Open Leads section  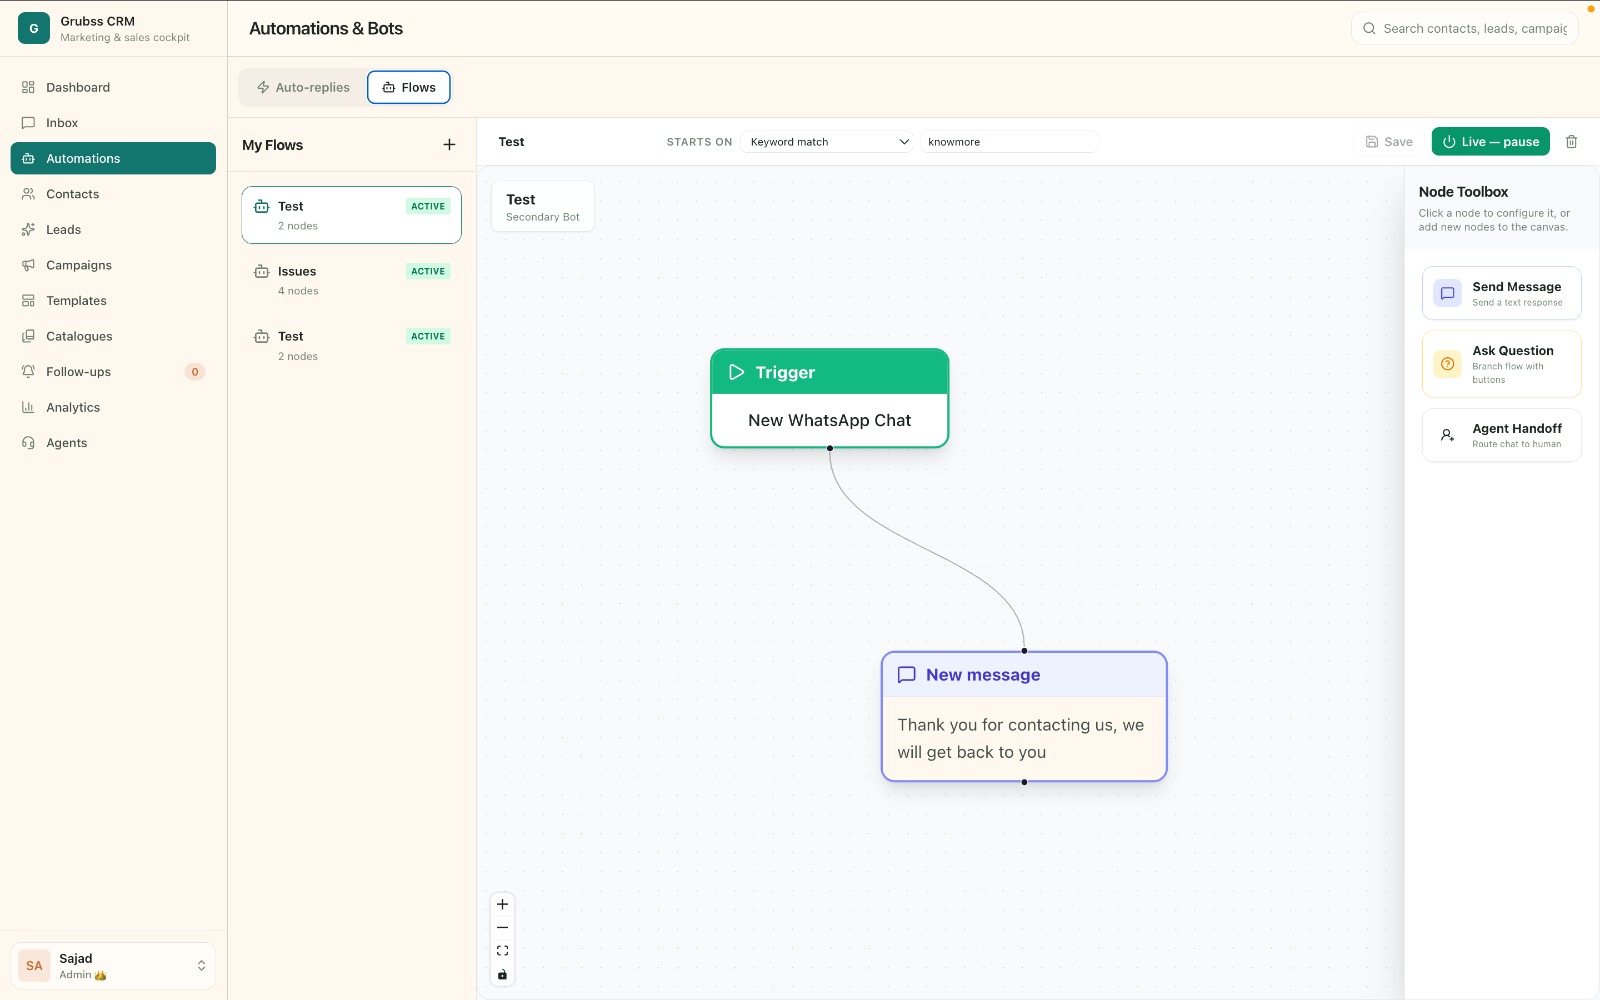point(113,229)
